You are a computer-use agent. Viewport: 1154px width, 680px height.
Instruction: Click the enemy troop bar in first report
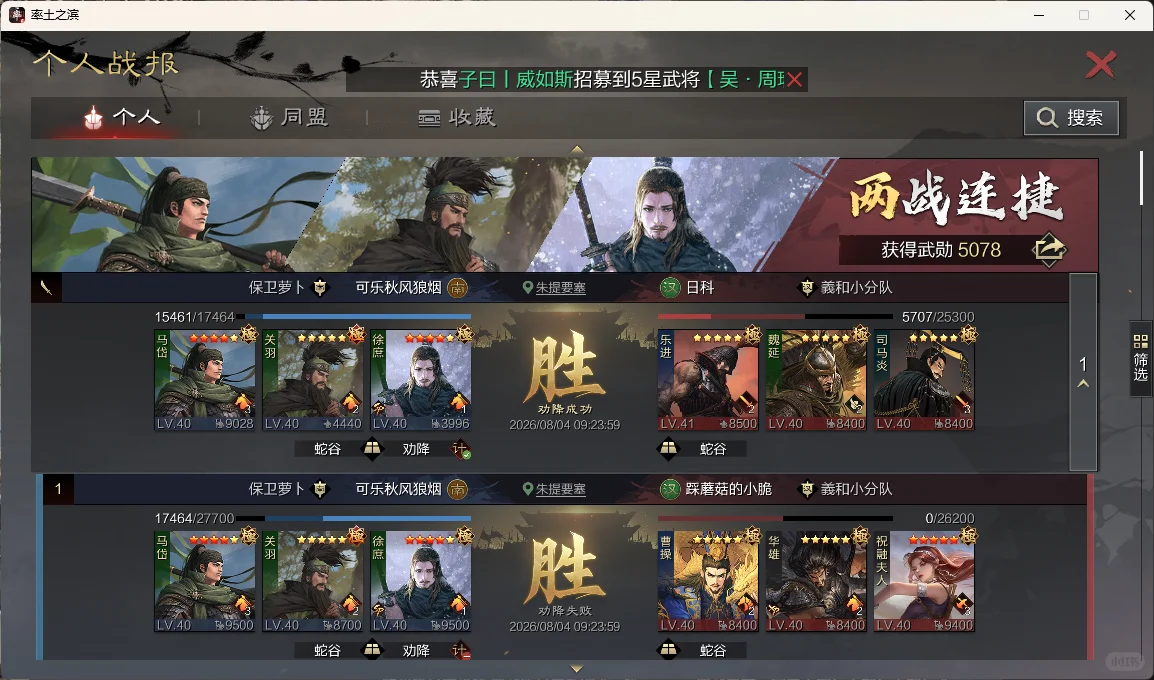pyautogui.click(x=776, y=317)
